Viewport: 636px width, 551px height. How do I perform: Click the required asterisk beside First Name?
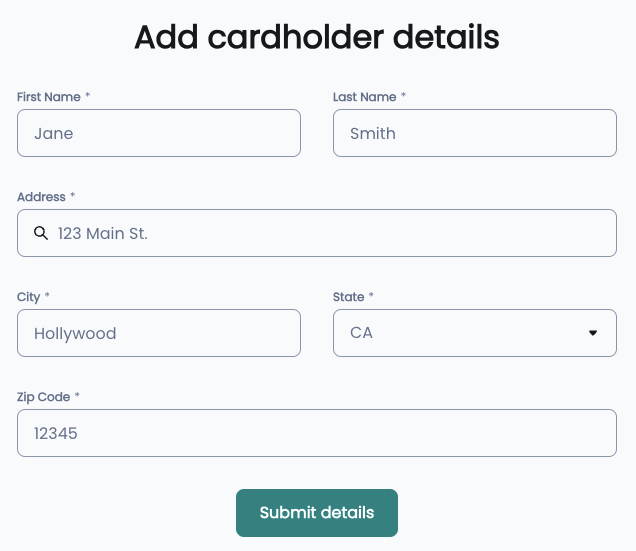point(87,96)
